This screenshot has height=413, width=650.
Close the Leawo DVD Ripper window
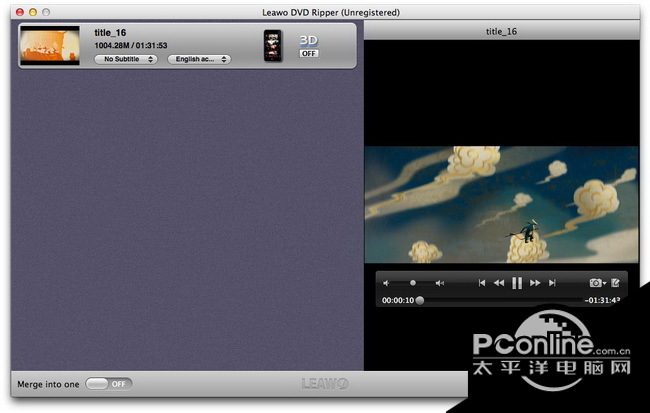20,12
